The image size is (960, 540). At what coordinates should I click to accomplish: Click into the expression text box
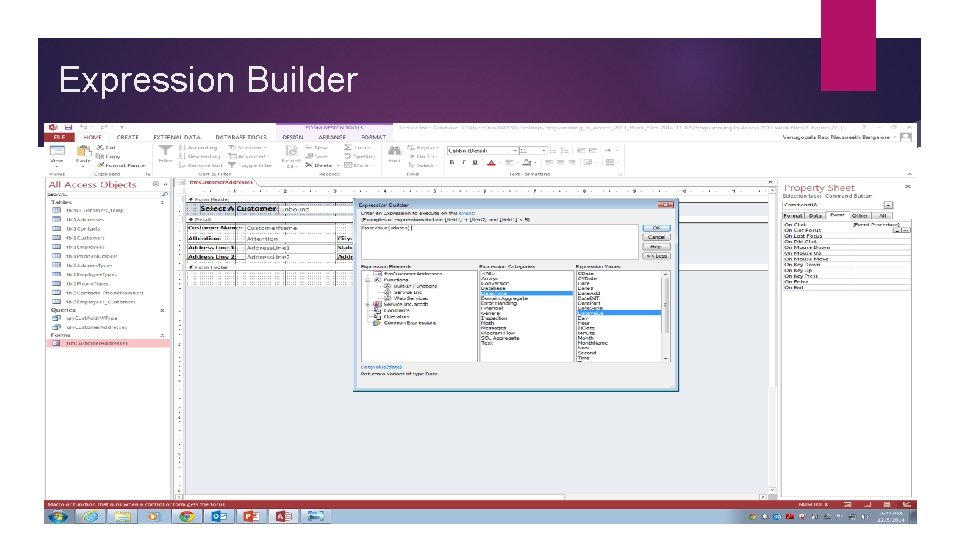tap(499, 242)
